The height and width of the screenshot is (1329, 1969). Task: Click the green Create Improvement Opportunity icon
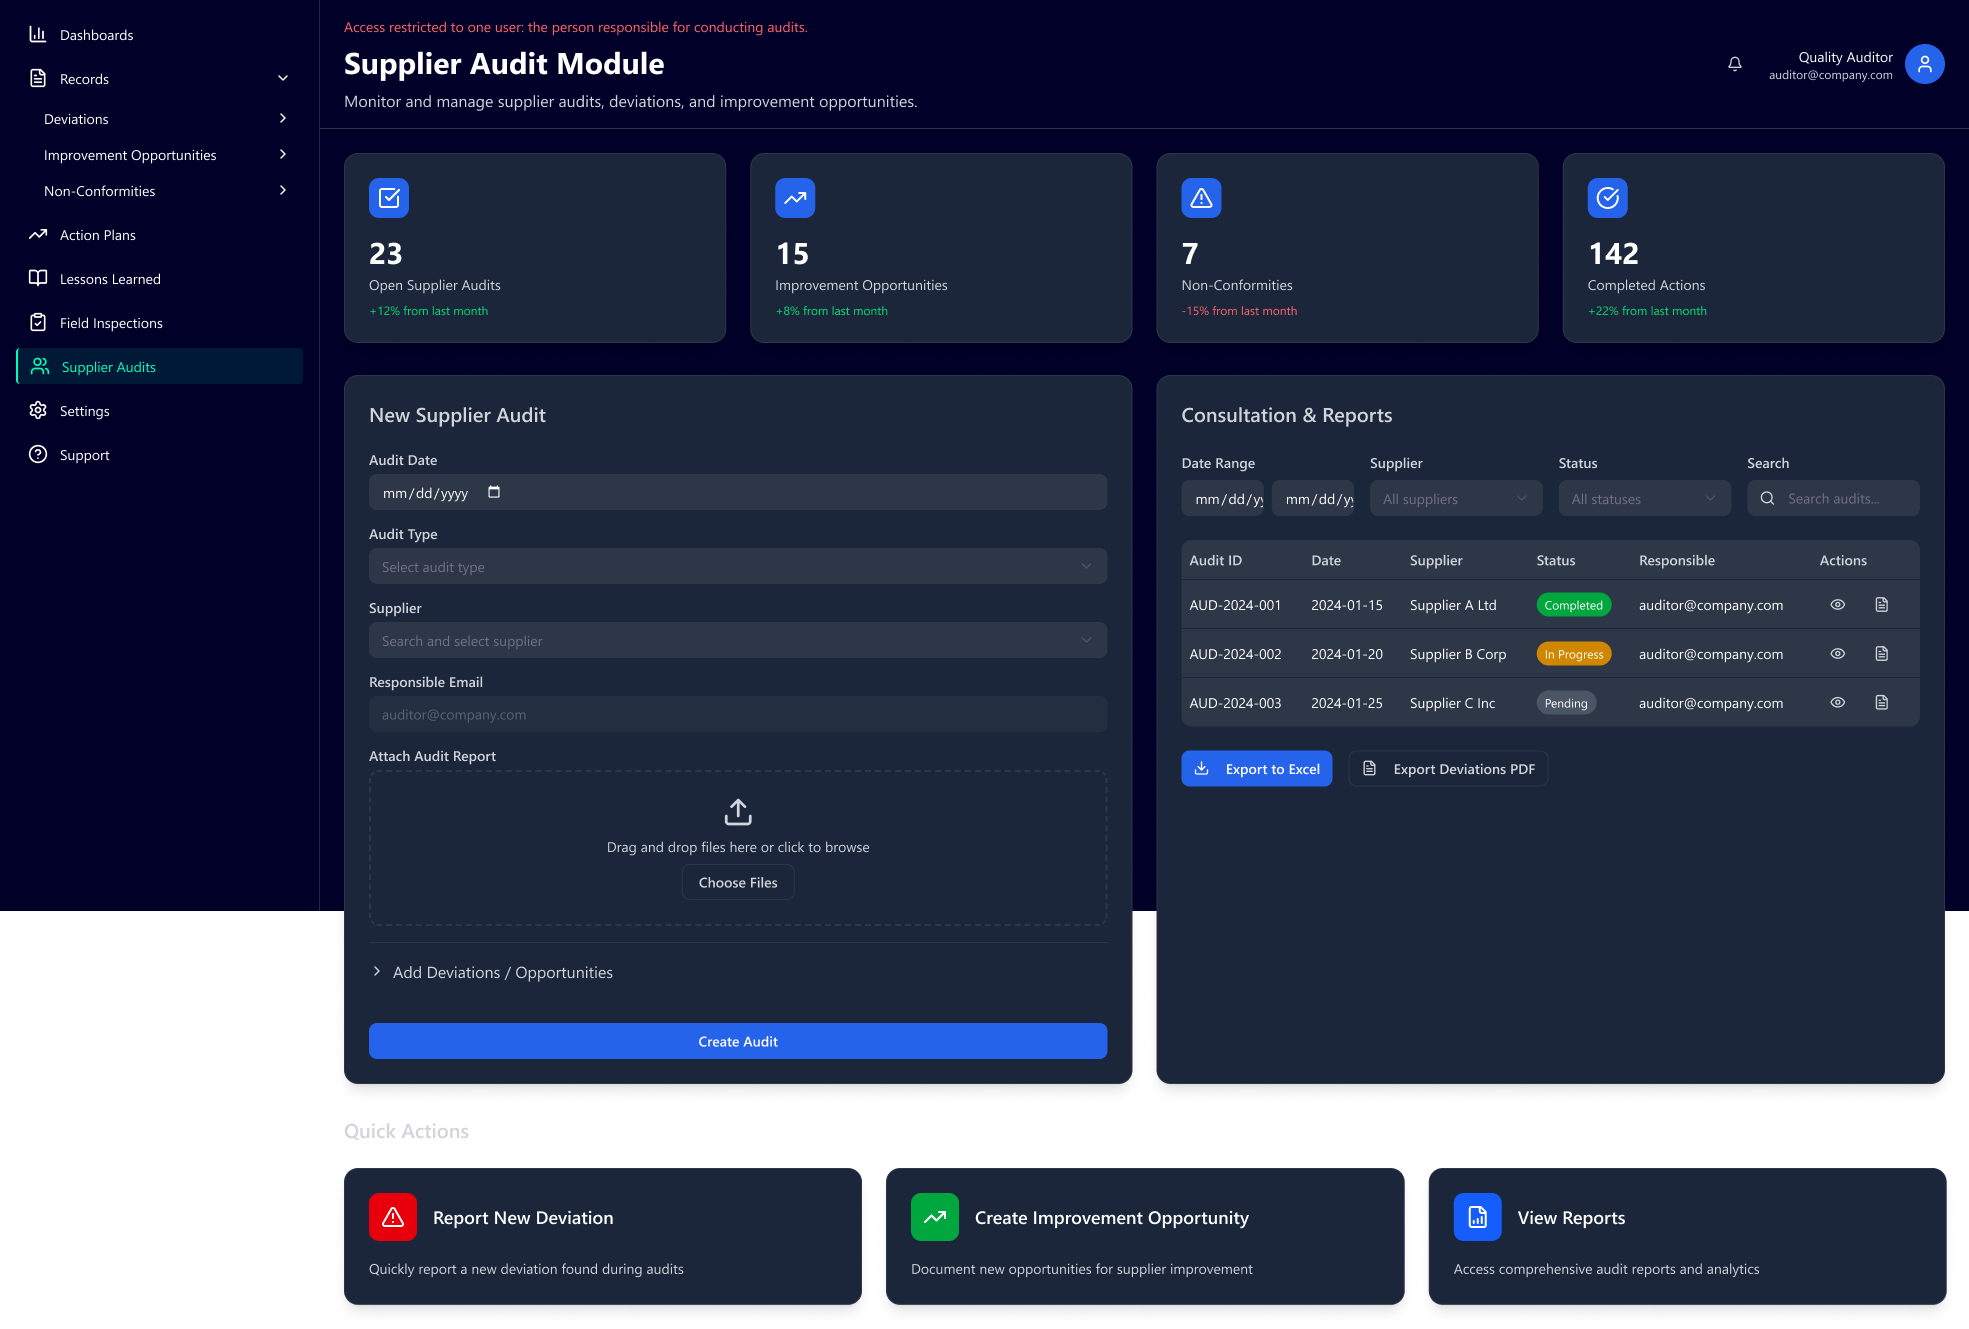click(935, 1217)
